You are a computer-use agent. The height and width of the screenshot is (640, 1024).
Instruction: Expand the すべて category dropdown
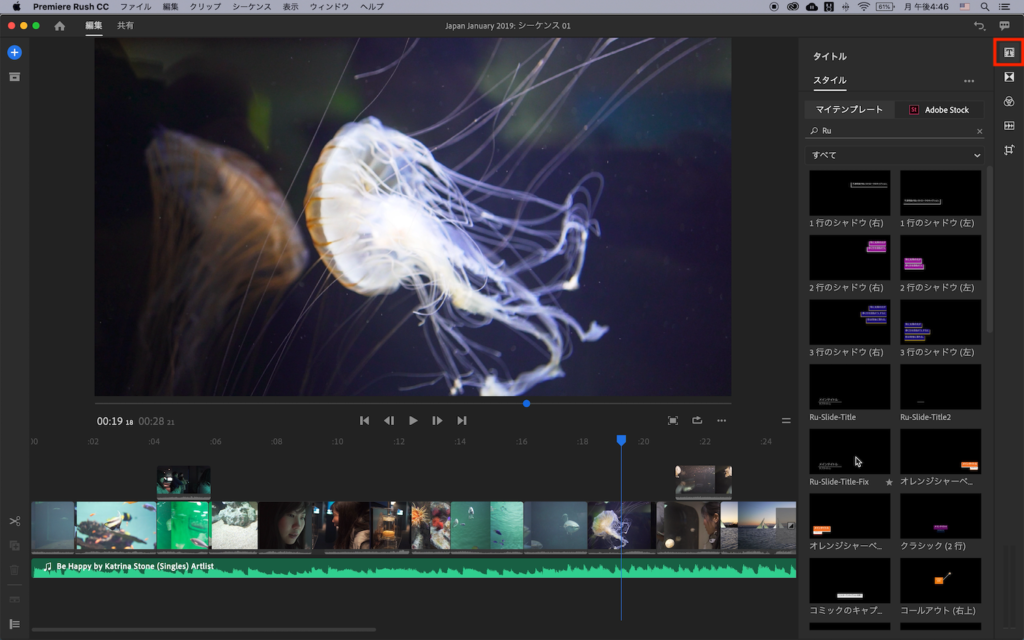pyautogui.click(x=895, y=155)
